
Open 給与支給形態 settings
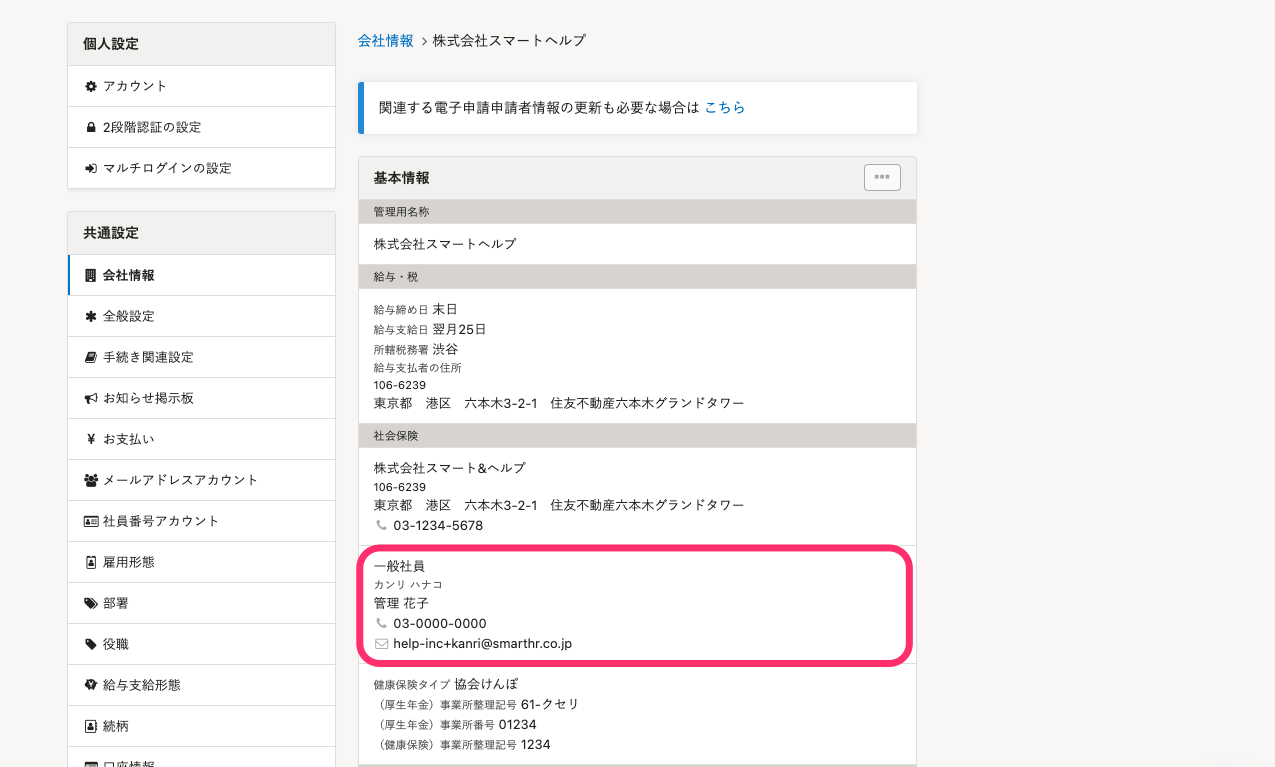click(x=201, y=685)
